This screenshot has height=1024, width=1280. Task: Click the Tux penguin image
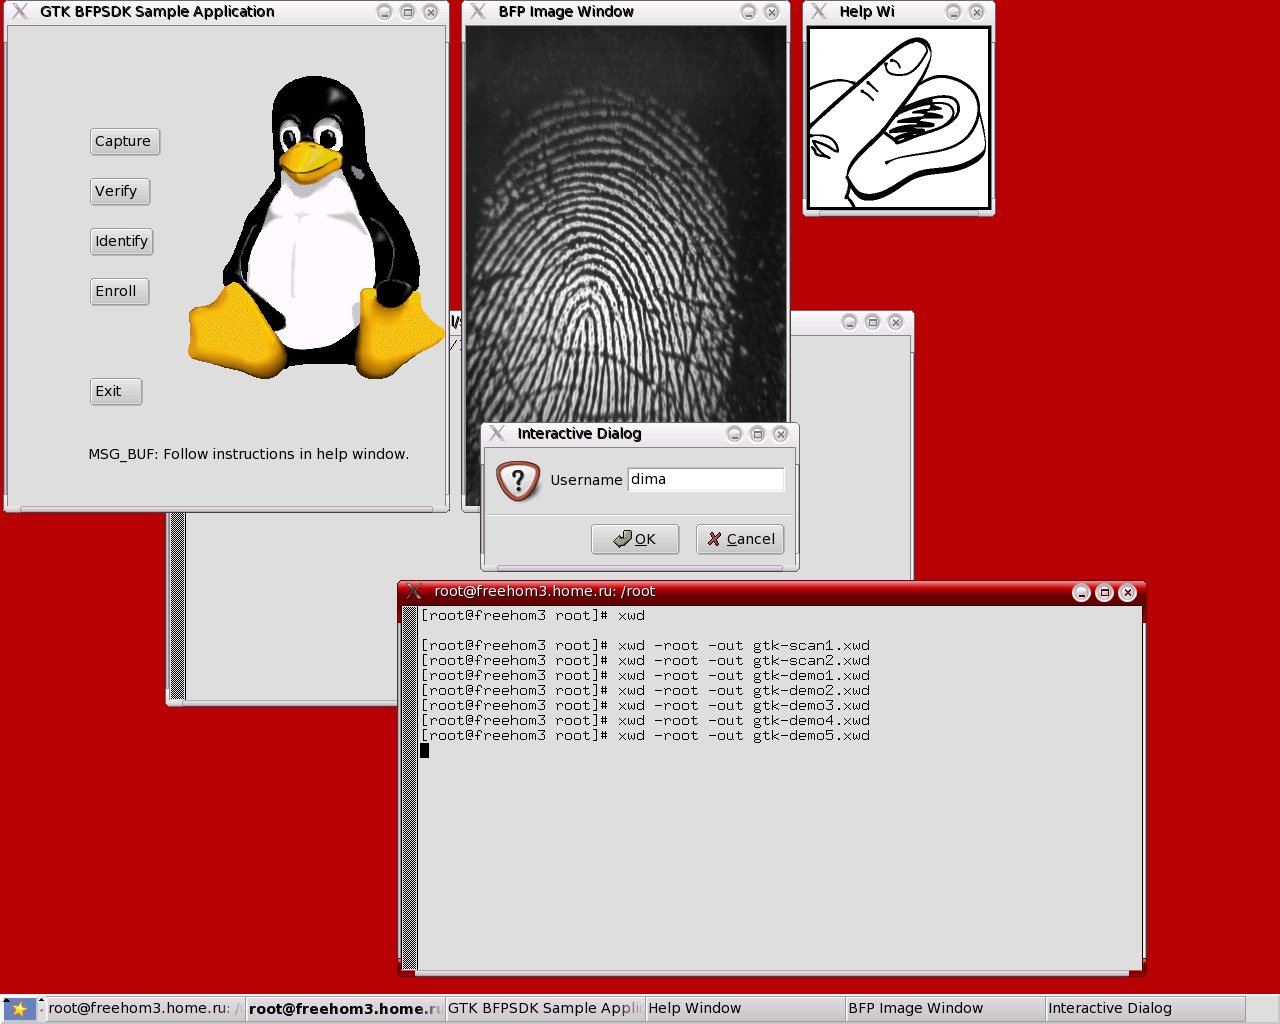coord(316,230)
